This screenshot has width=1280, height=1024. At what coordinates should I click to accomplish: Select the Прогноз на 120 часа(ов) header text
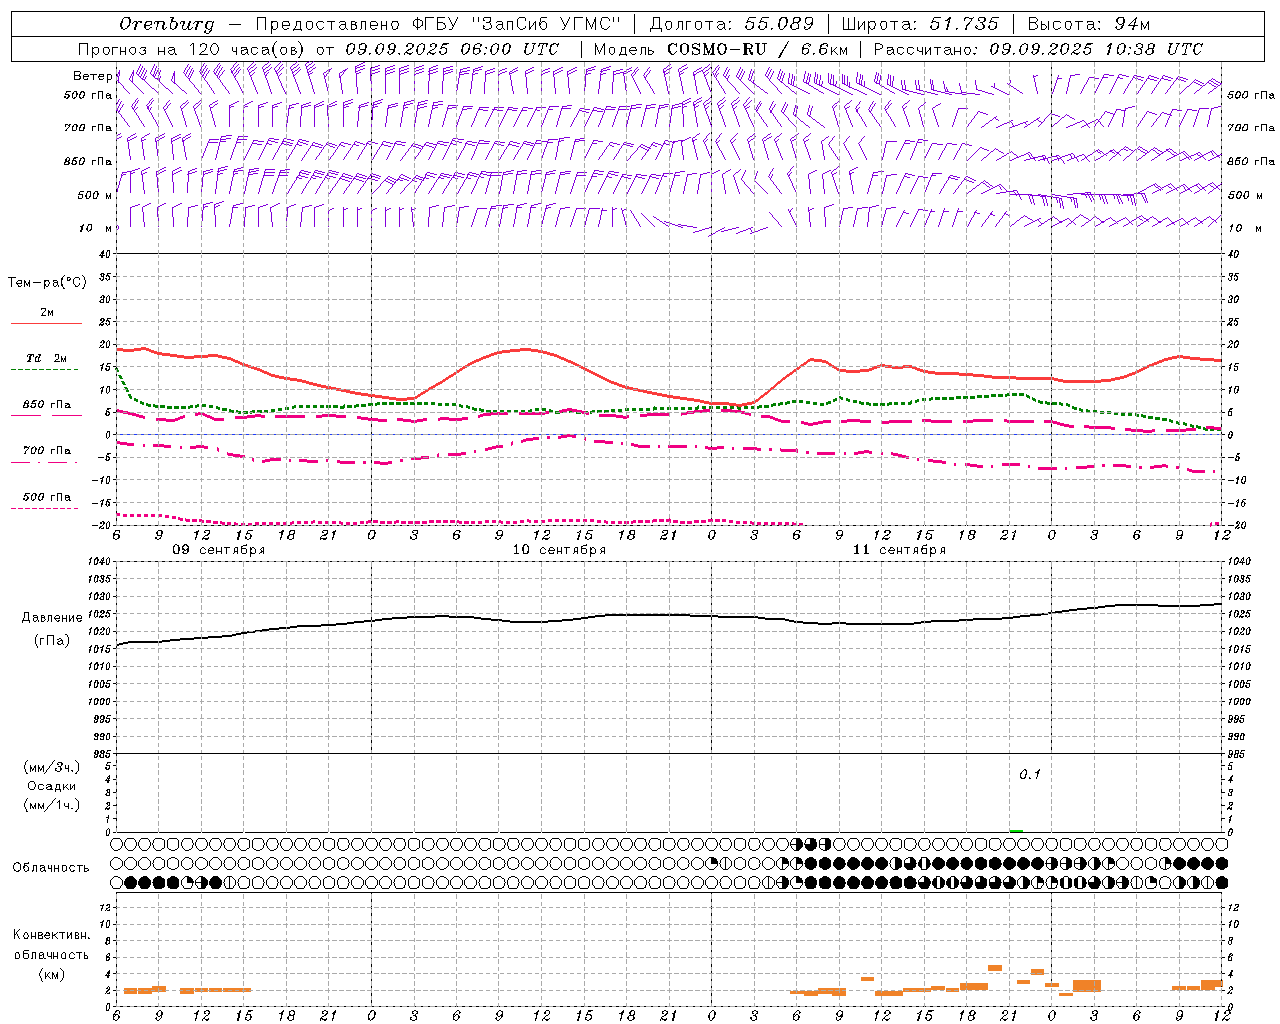(193, 49)
